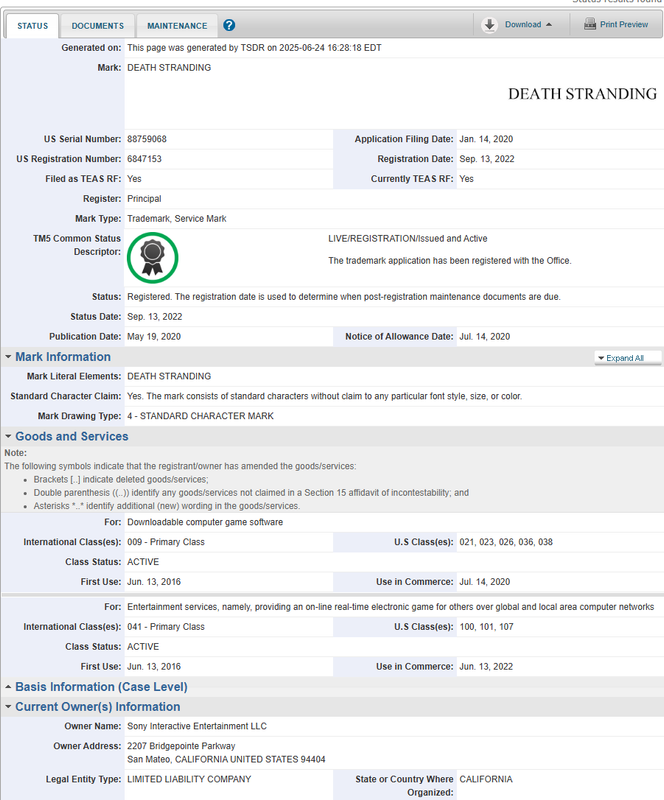Switch to the MAINTENANCE tab
The width and height of the screenshot is (664, 800).
(x=177, y=26)
